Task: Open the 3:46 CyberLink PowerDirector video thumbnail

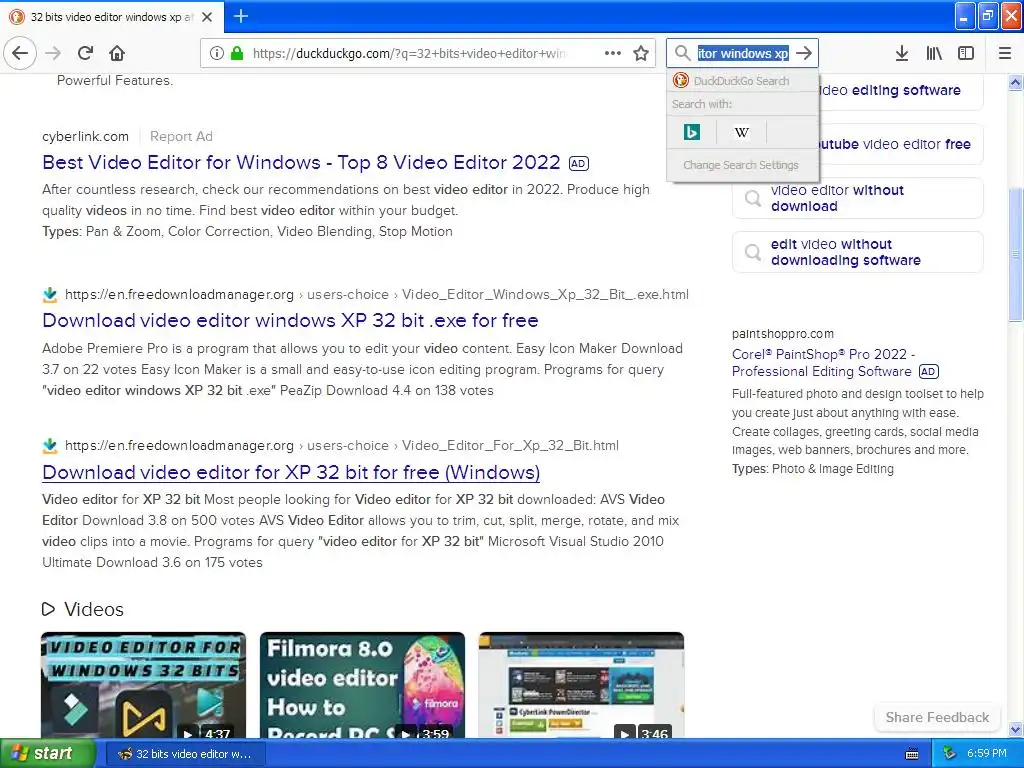Action: (581, 685)
